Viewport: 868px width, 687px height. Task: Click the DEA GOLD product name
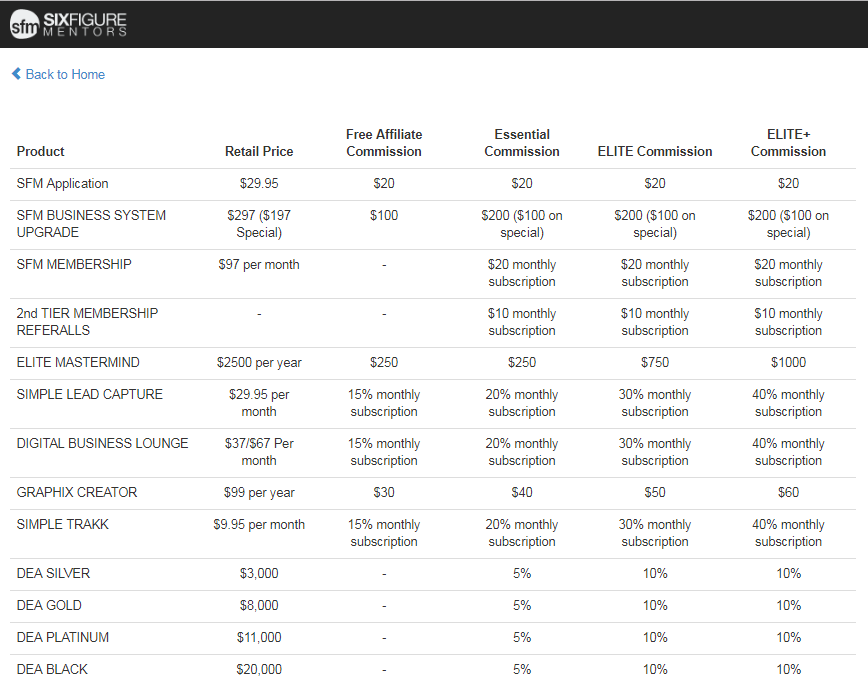[x=49, y=605]
